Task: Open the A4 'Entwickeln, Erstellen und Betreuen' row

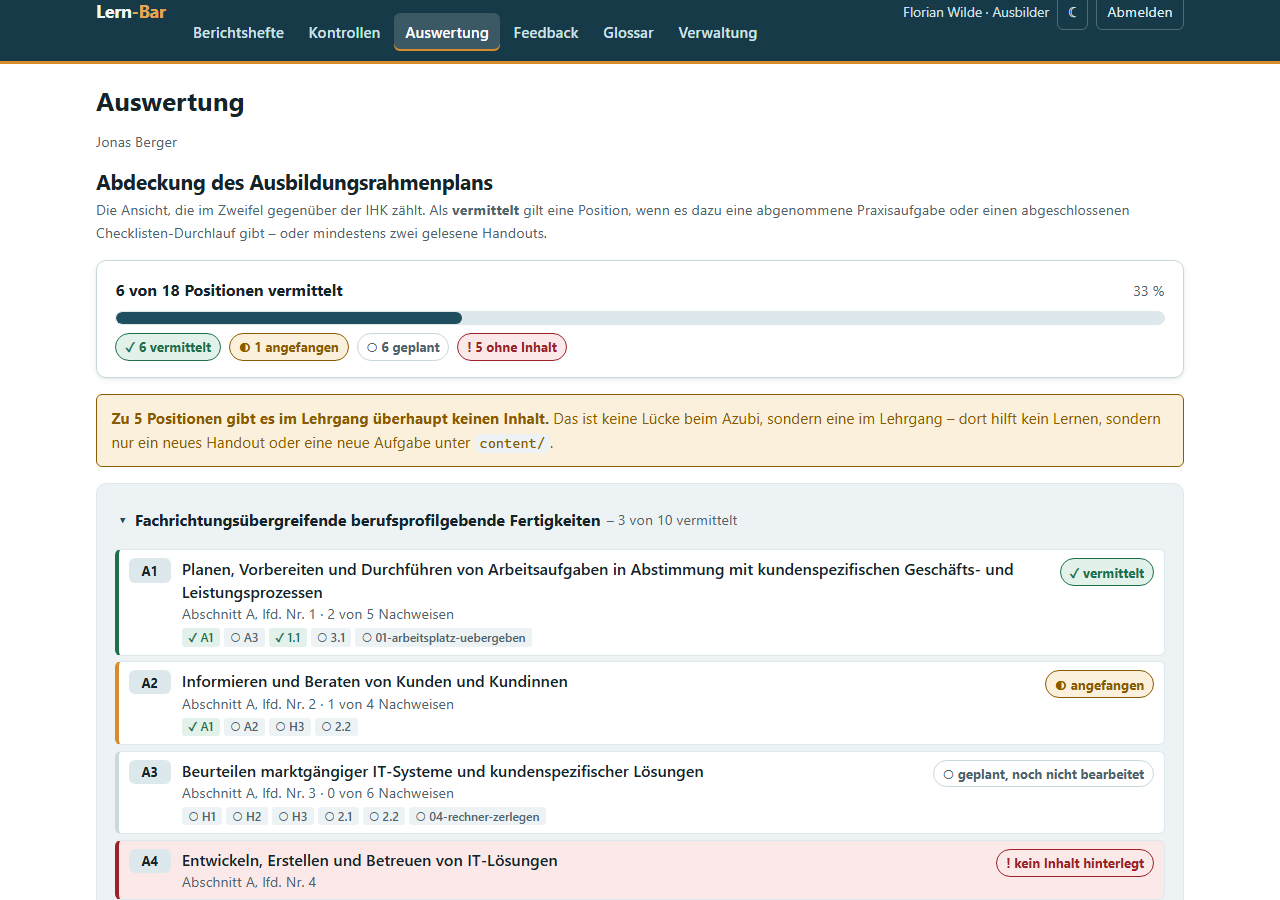Action: click(640, 870)
